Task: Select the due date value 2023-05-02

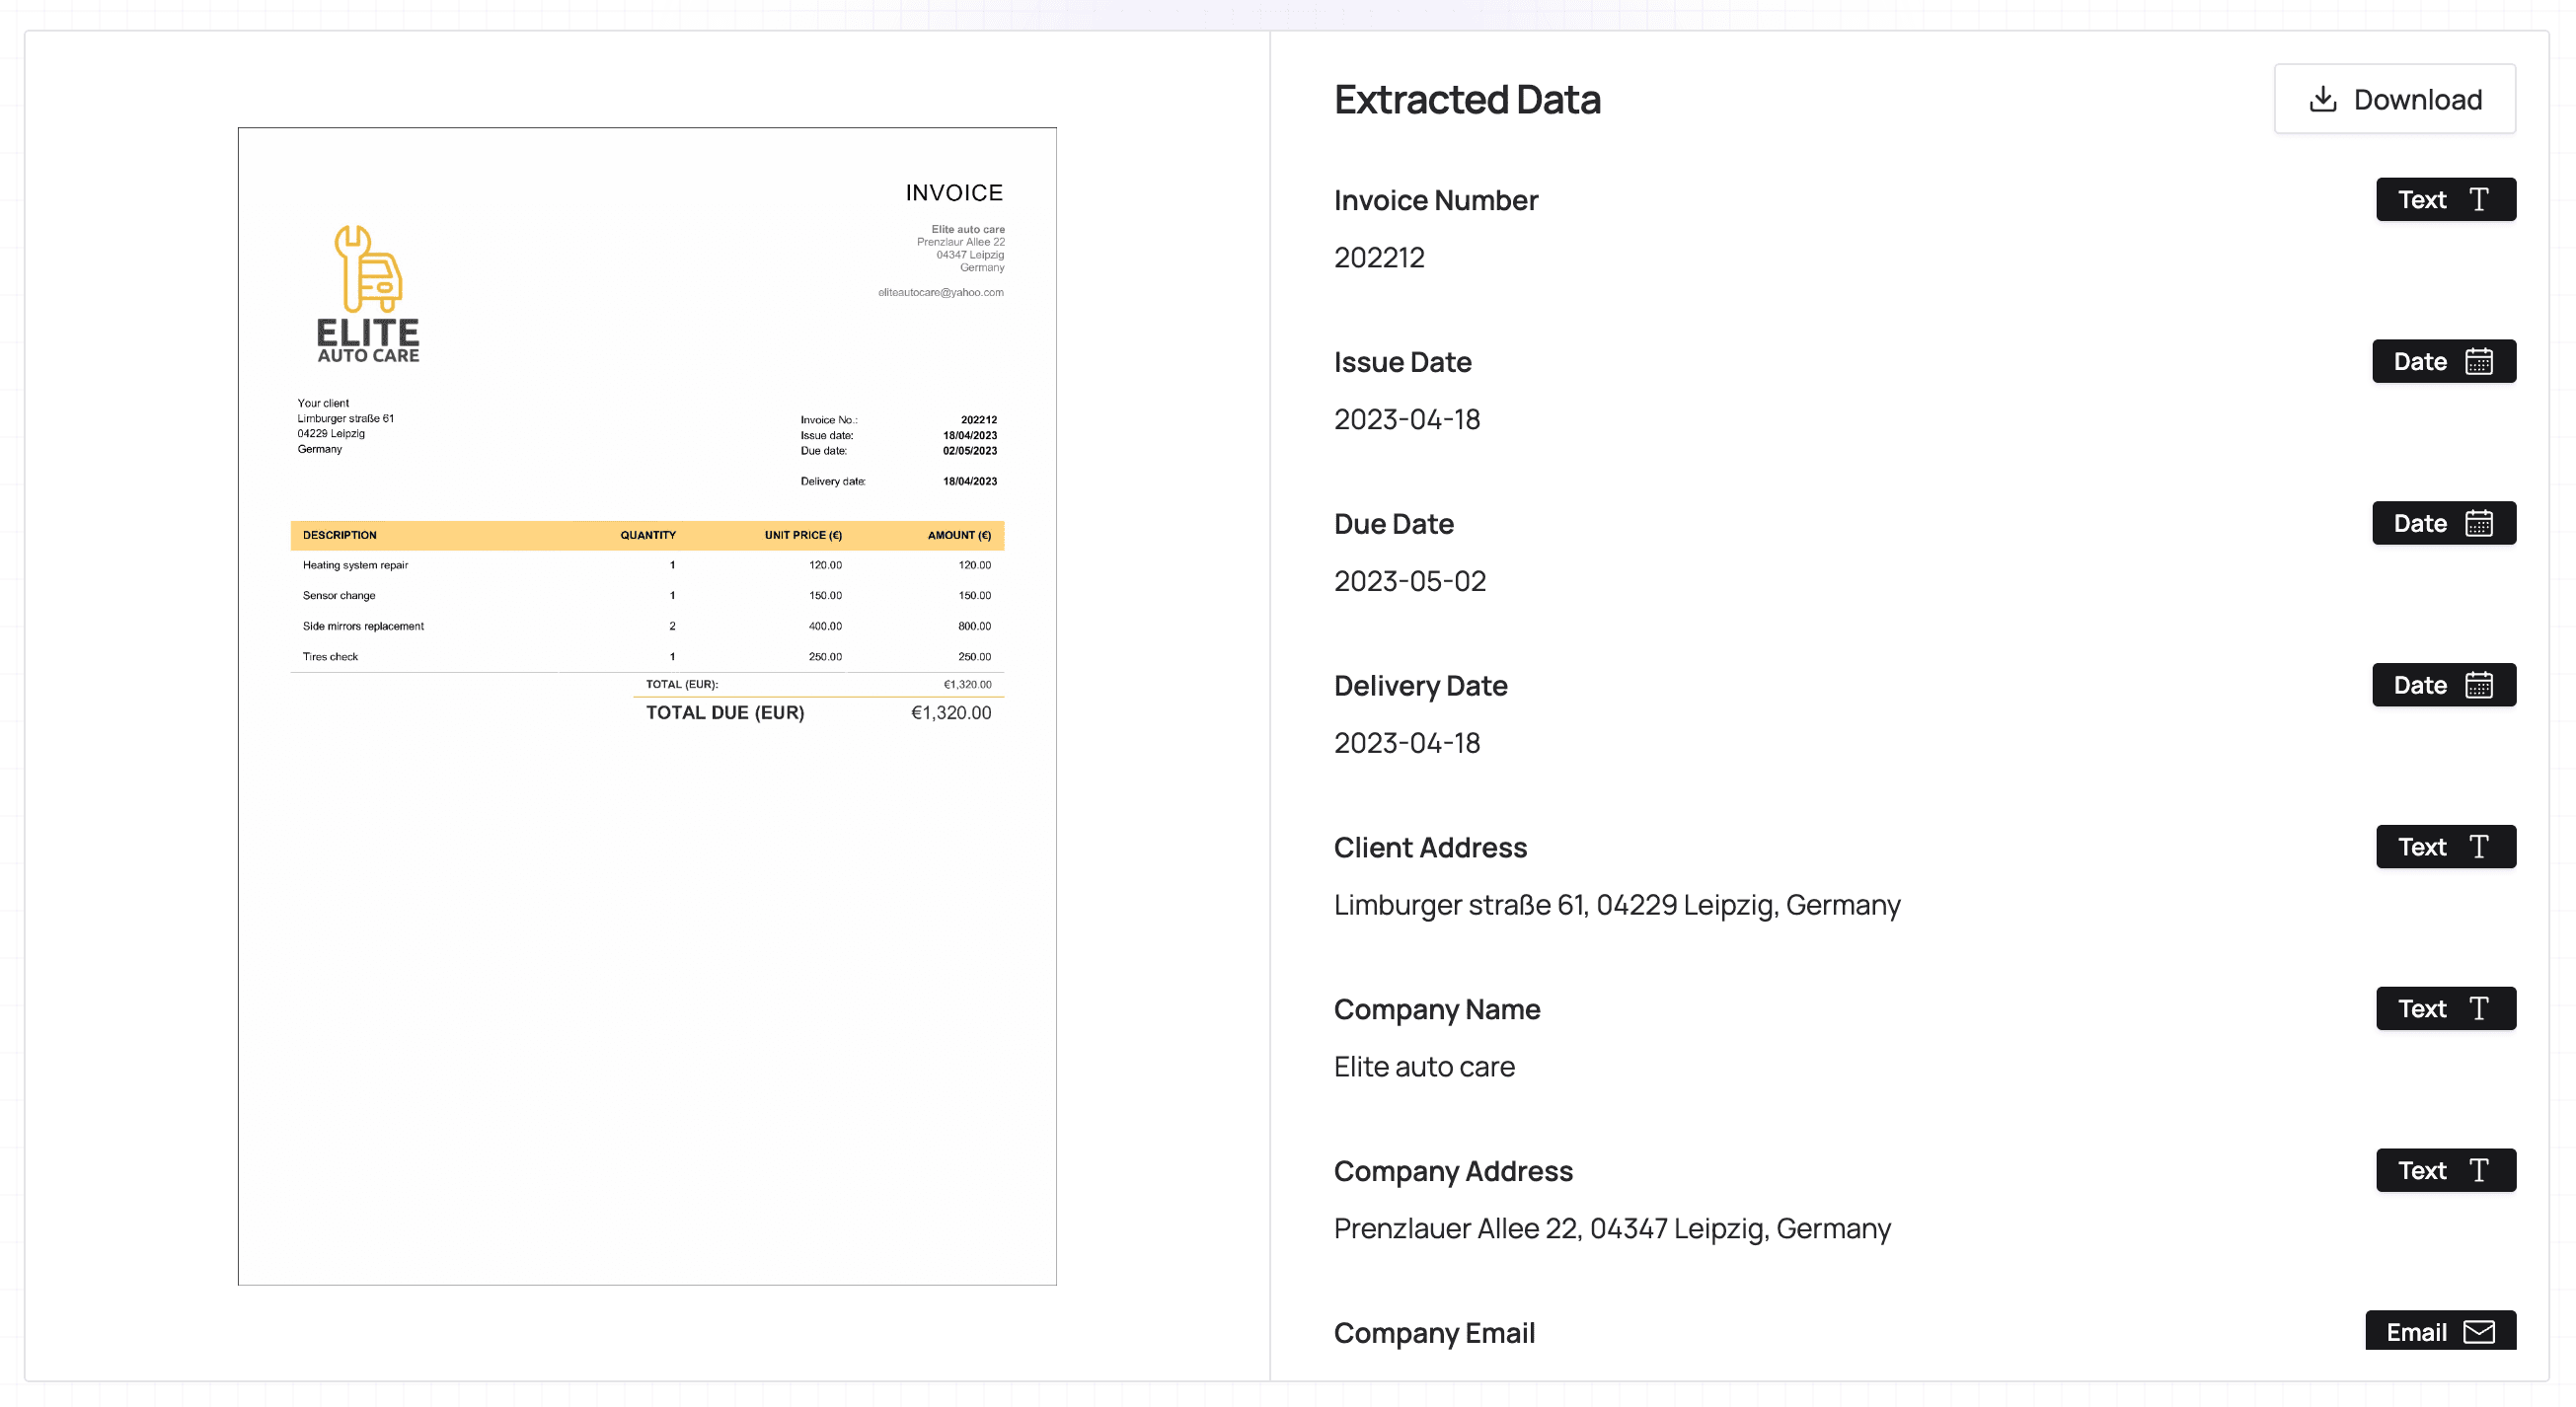Action: click(1410, 582)
